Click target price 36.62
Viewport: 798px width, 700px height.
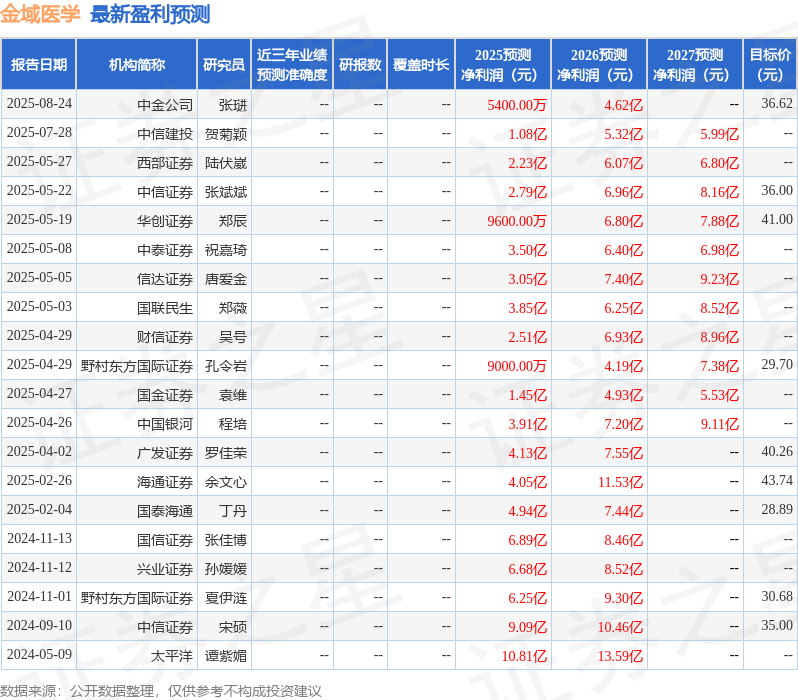(777, 103)
